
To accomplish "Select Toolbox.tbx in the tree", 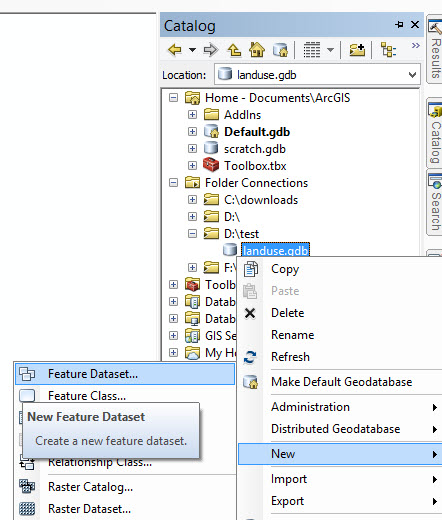I will tap(255, 166).
